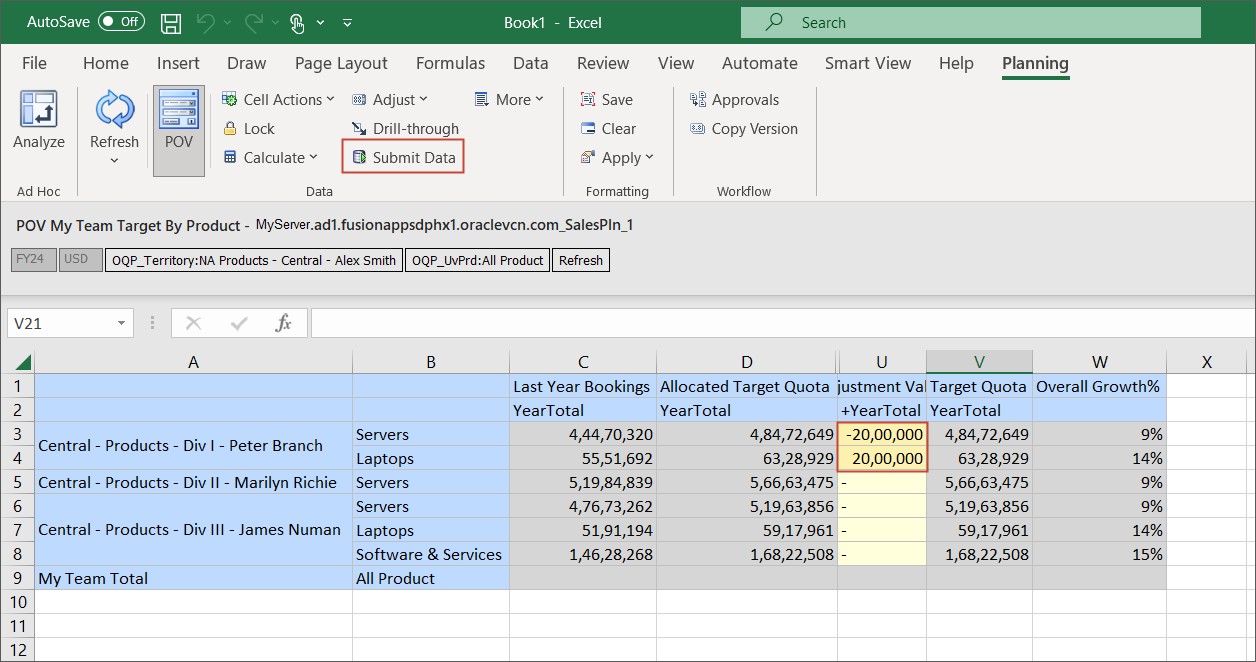Select adjustment cell 20,00,000 for Laptops

coord(882,458)
